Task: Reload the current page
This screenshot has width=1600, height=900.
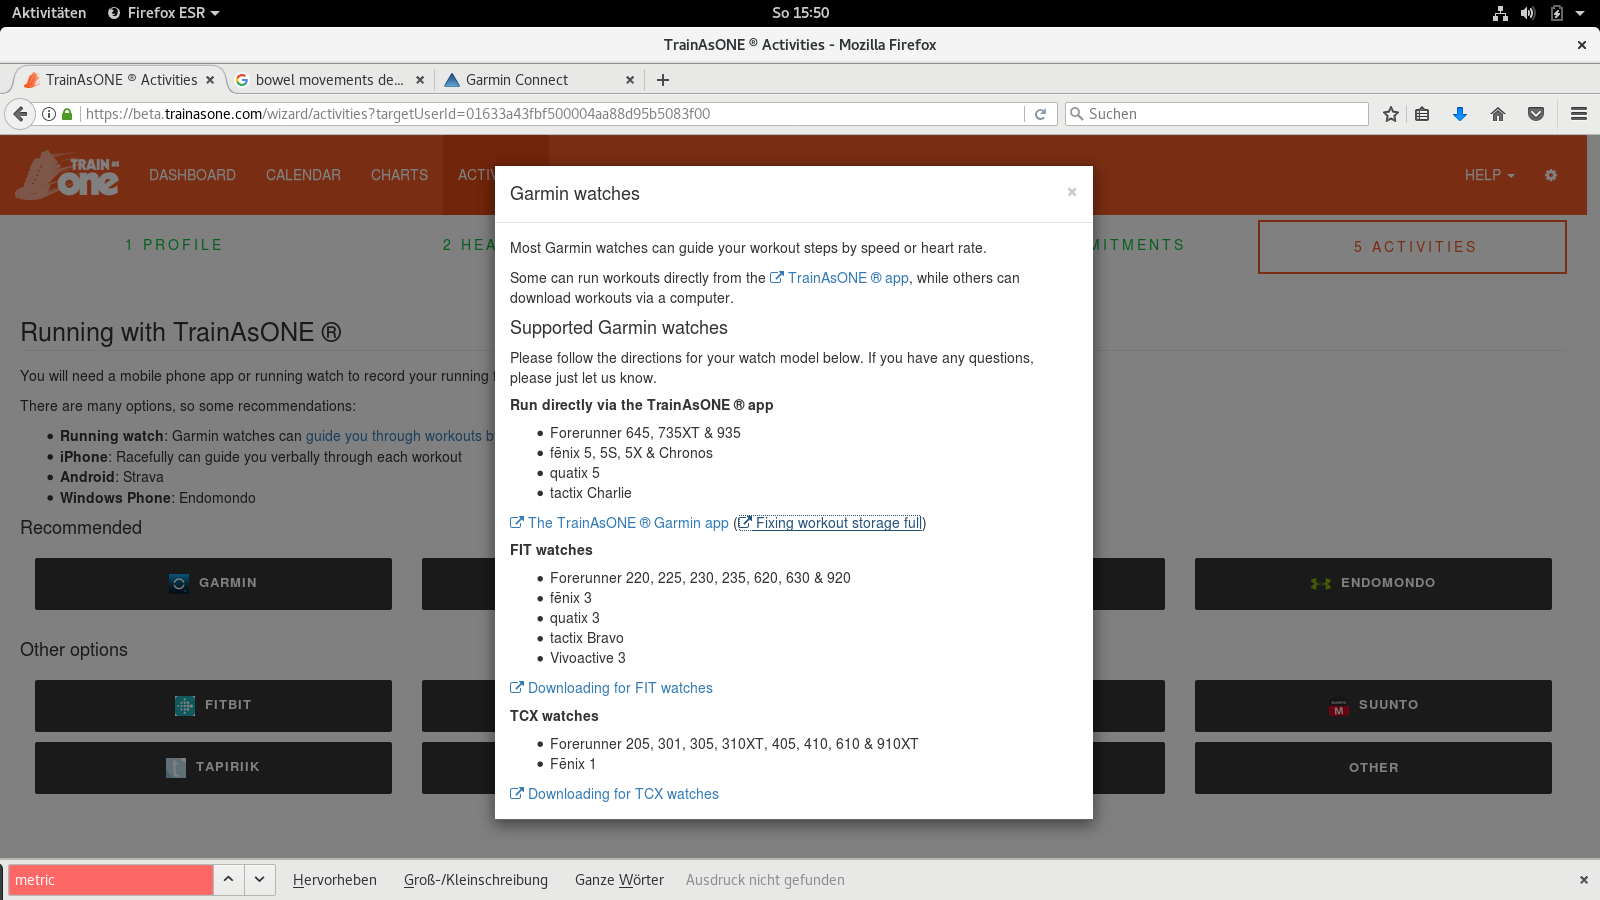Action: [x=1040, y=114]
